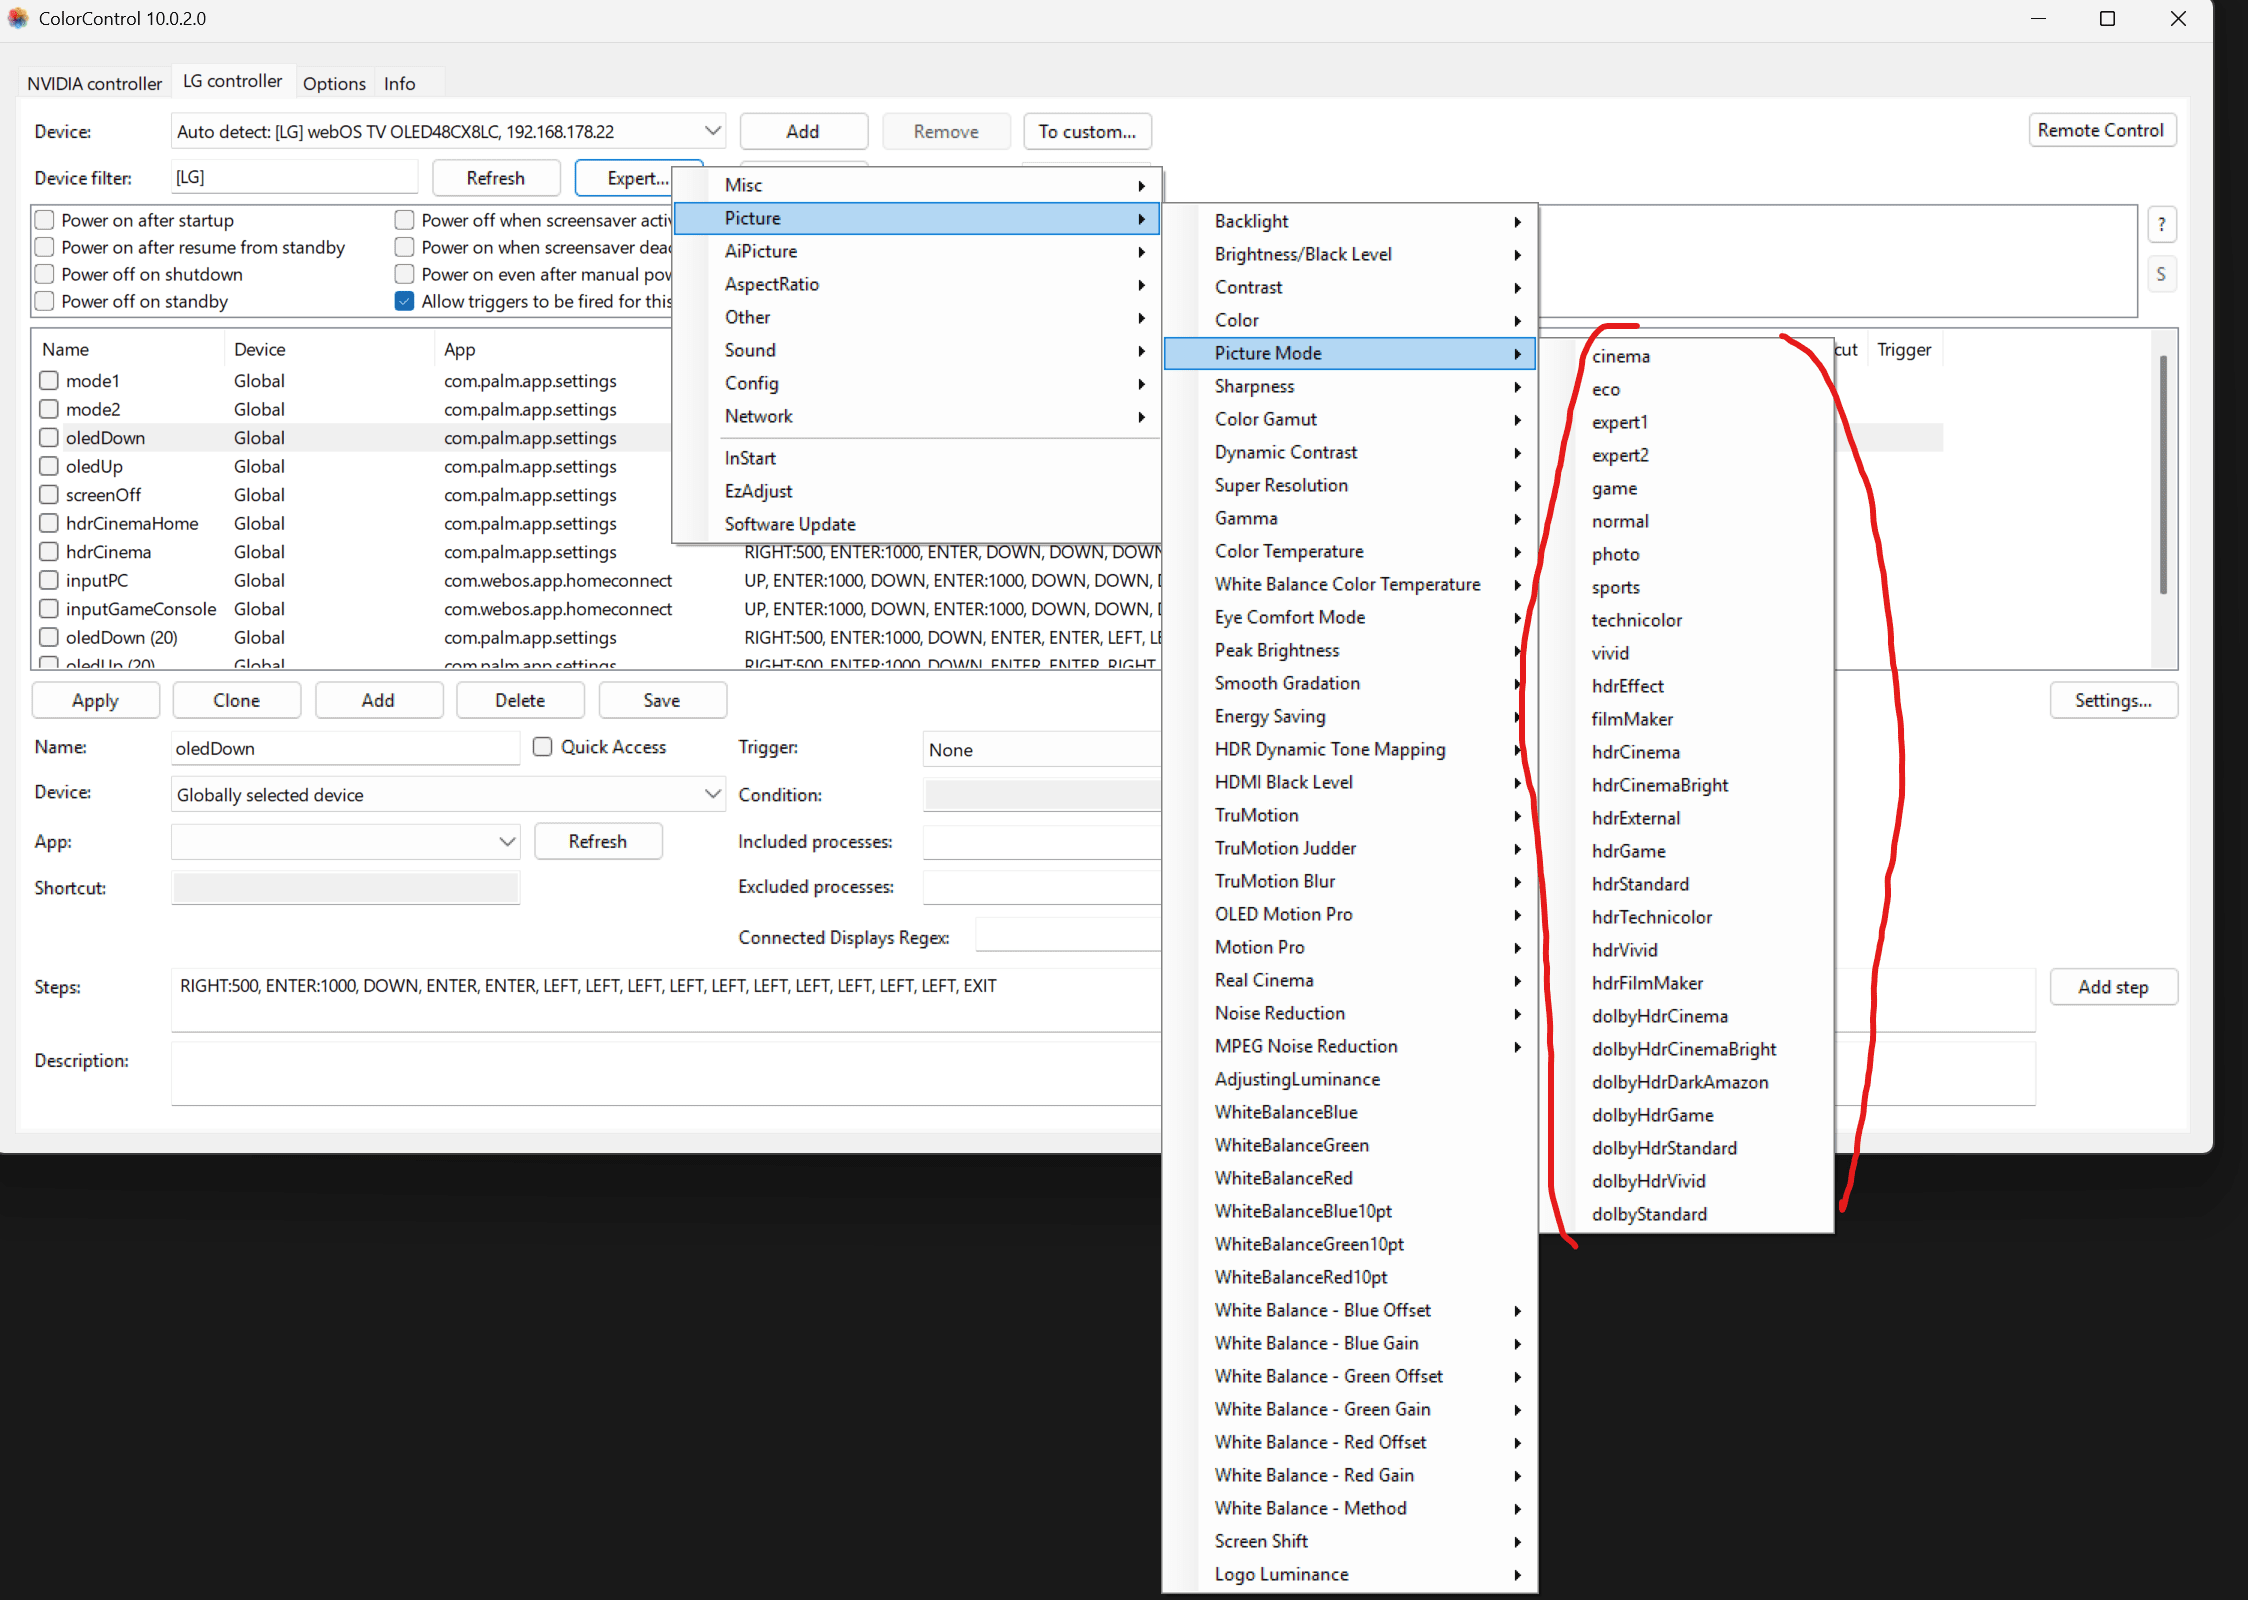2248x1600 pixels.
Task: Expand the Color Gamut submenu
Action: pos(1350,419)
